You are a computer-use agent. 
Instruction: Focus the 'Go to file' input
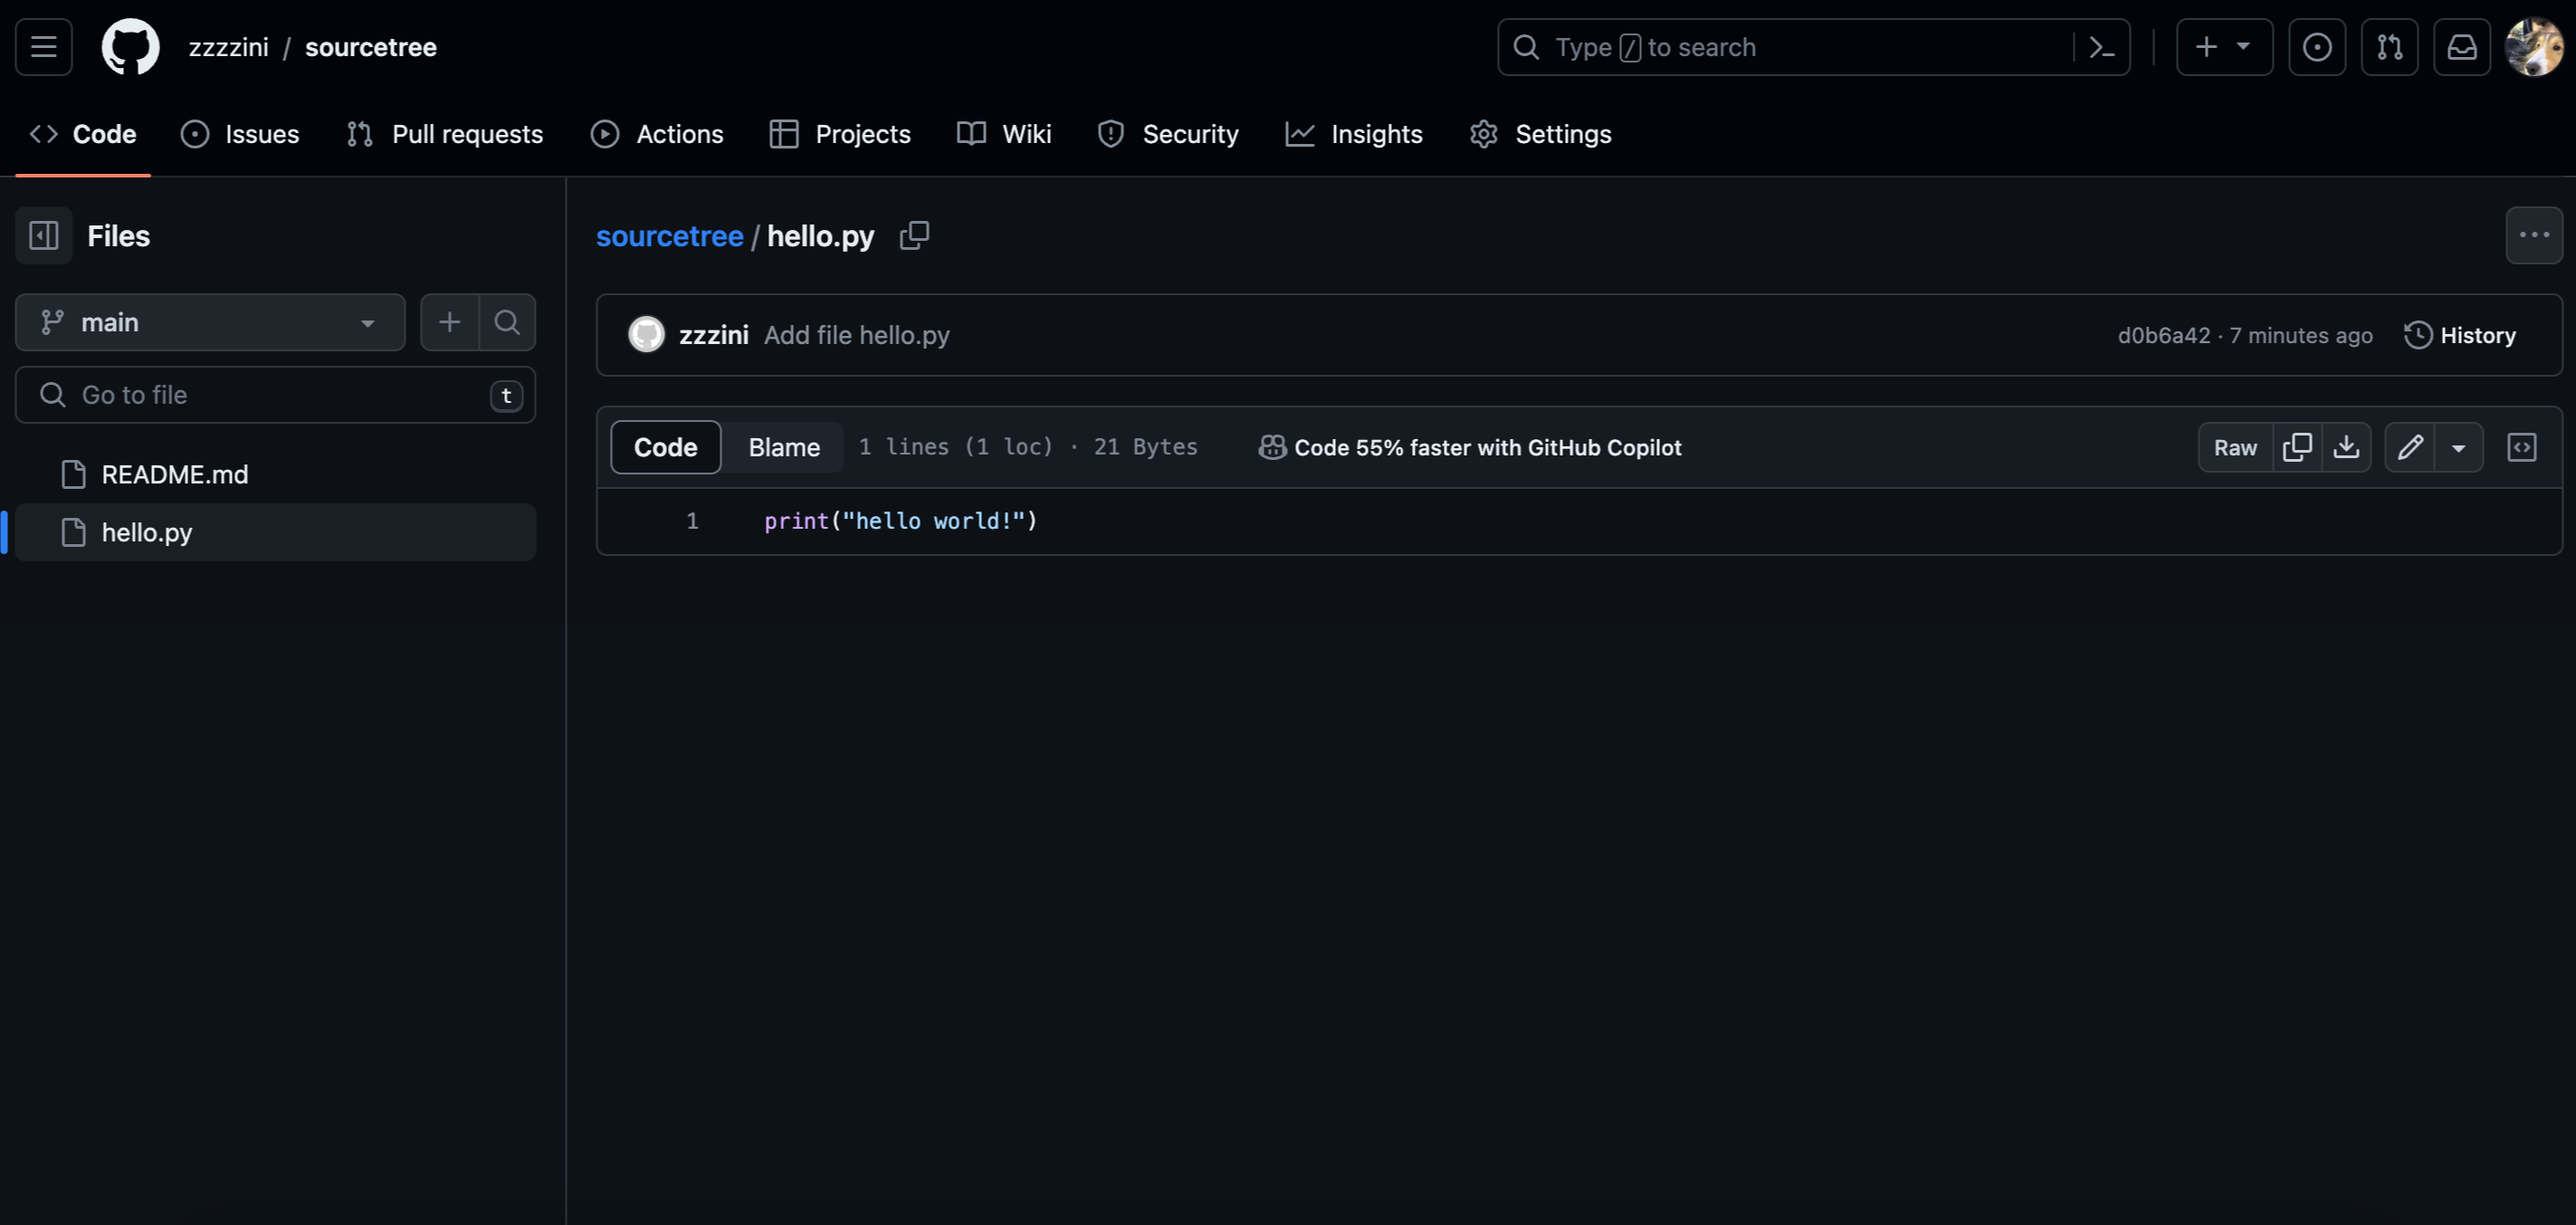tap(276, 395)
